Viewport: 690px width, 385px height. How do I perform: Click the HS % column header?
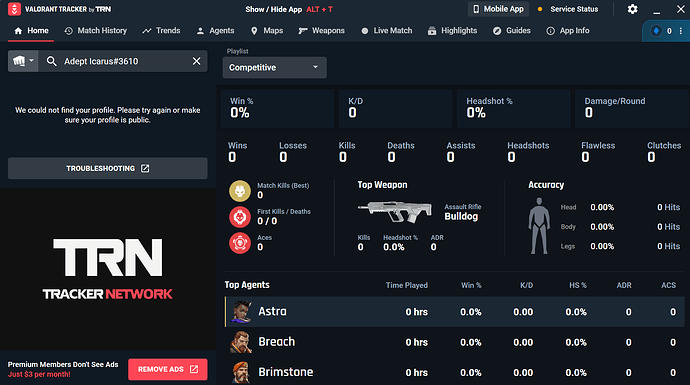pos(578,285)
